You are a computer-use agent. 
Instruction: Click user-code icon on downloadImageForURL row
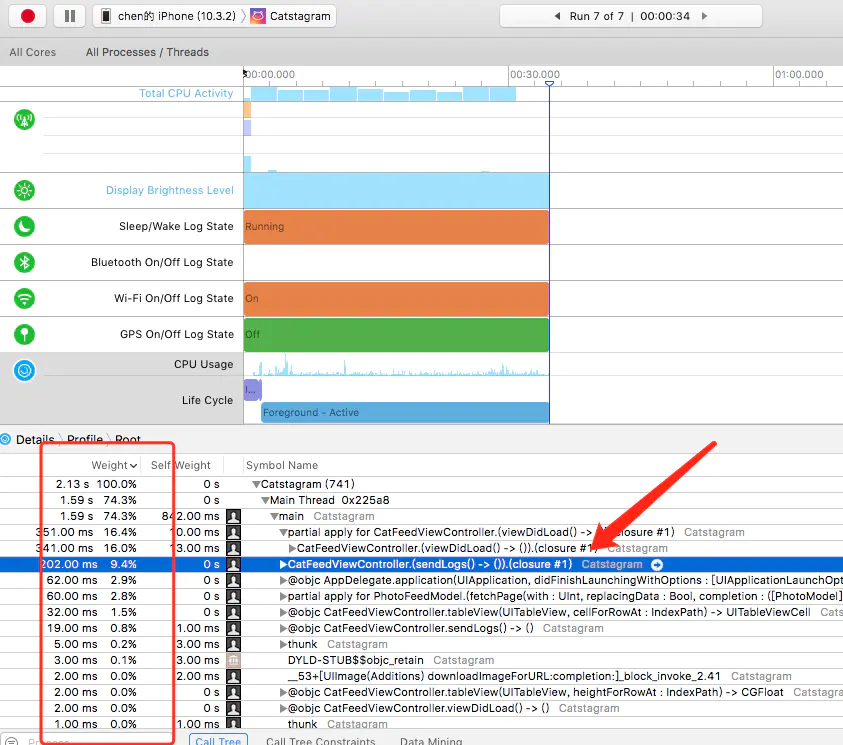pyautogui.click(x=233, y=676)
